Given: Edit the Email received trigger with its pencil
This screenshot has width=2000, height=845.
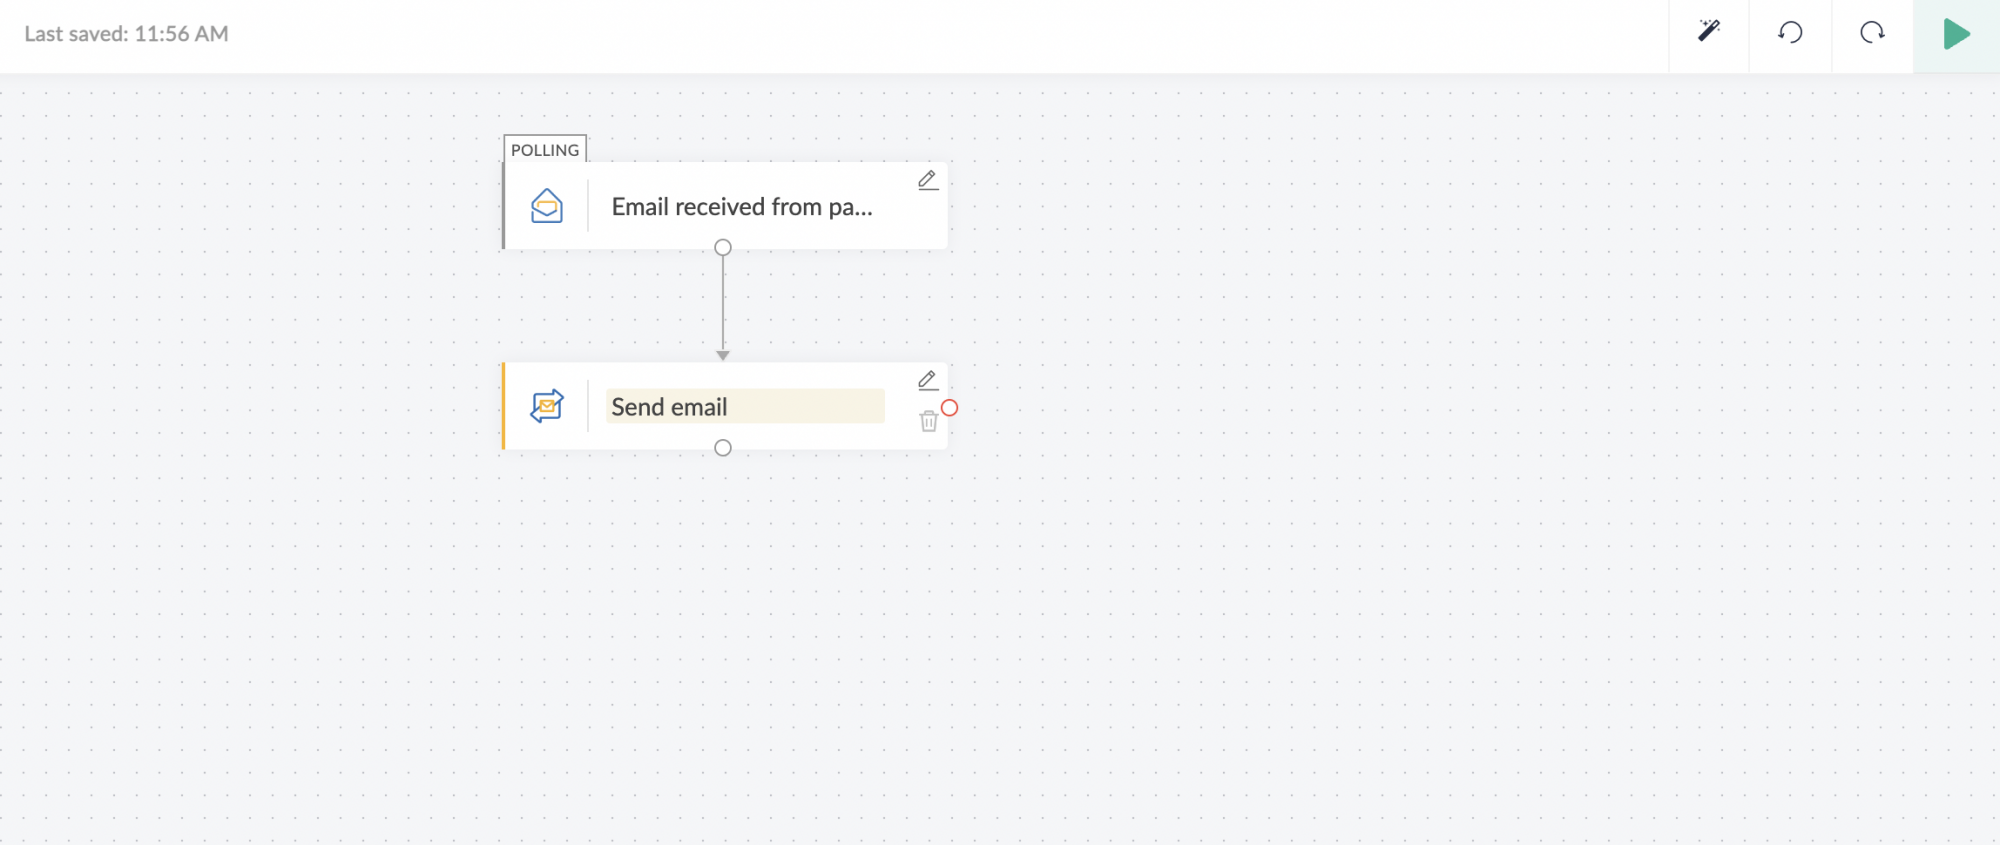Looking at the screenshot, I should (x=928, y=180).
